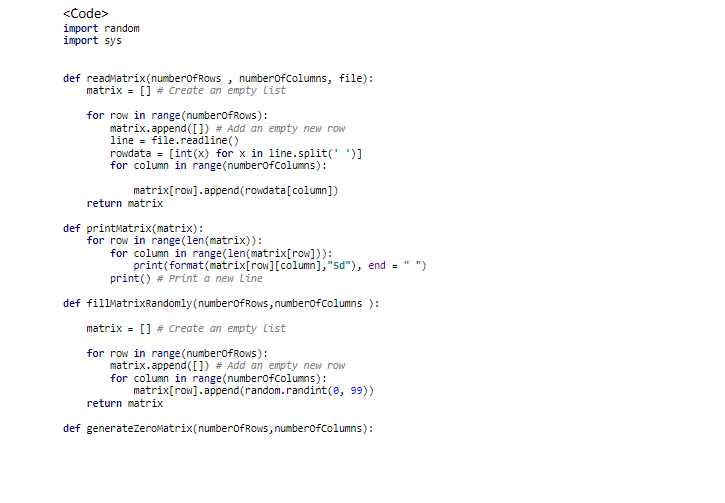
Task: Click the last 'return matrix' statement
Action: tap(125, 404)
